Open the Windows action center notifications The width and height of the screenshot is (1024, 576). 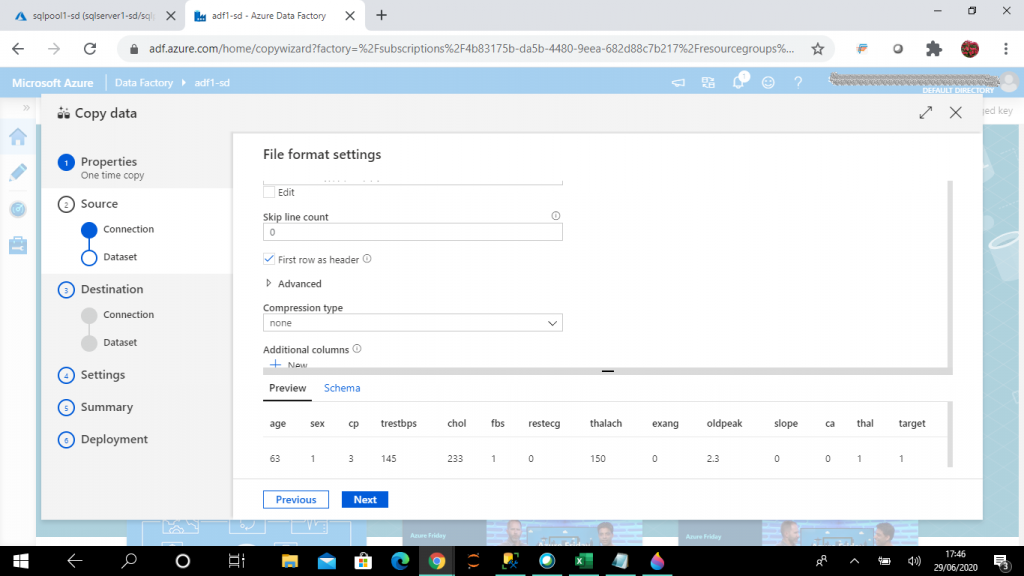[1002, 561]
